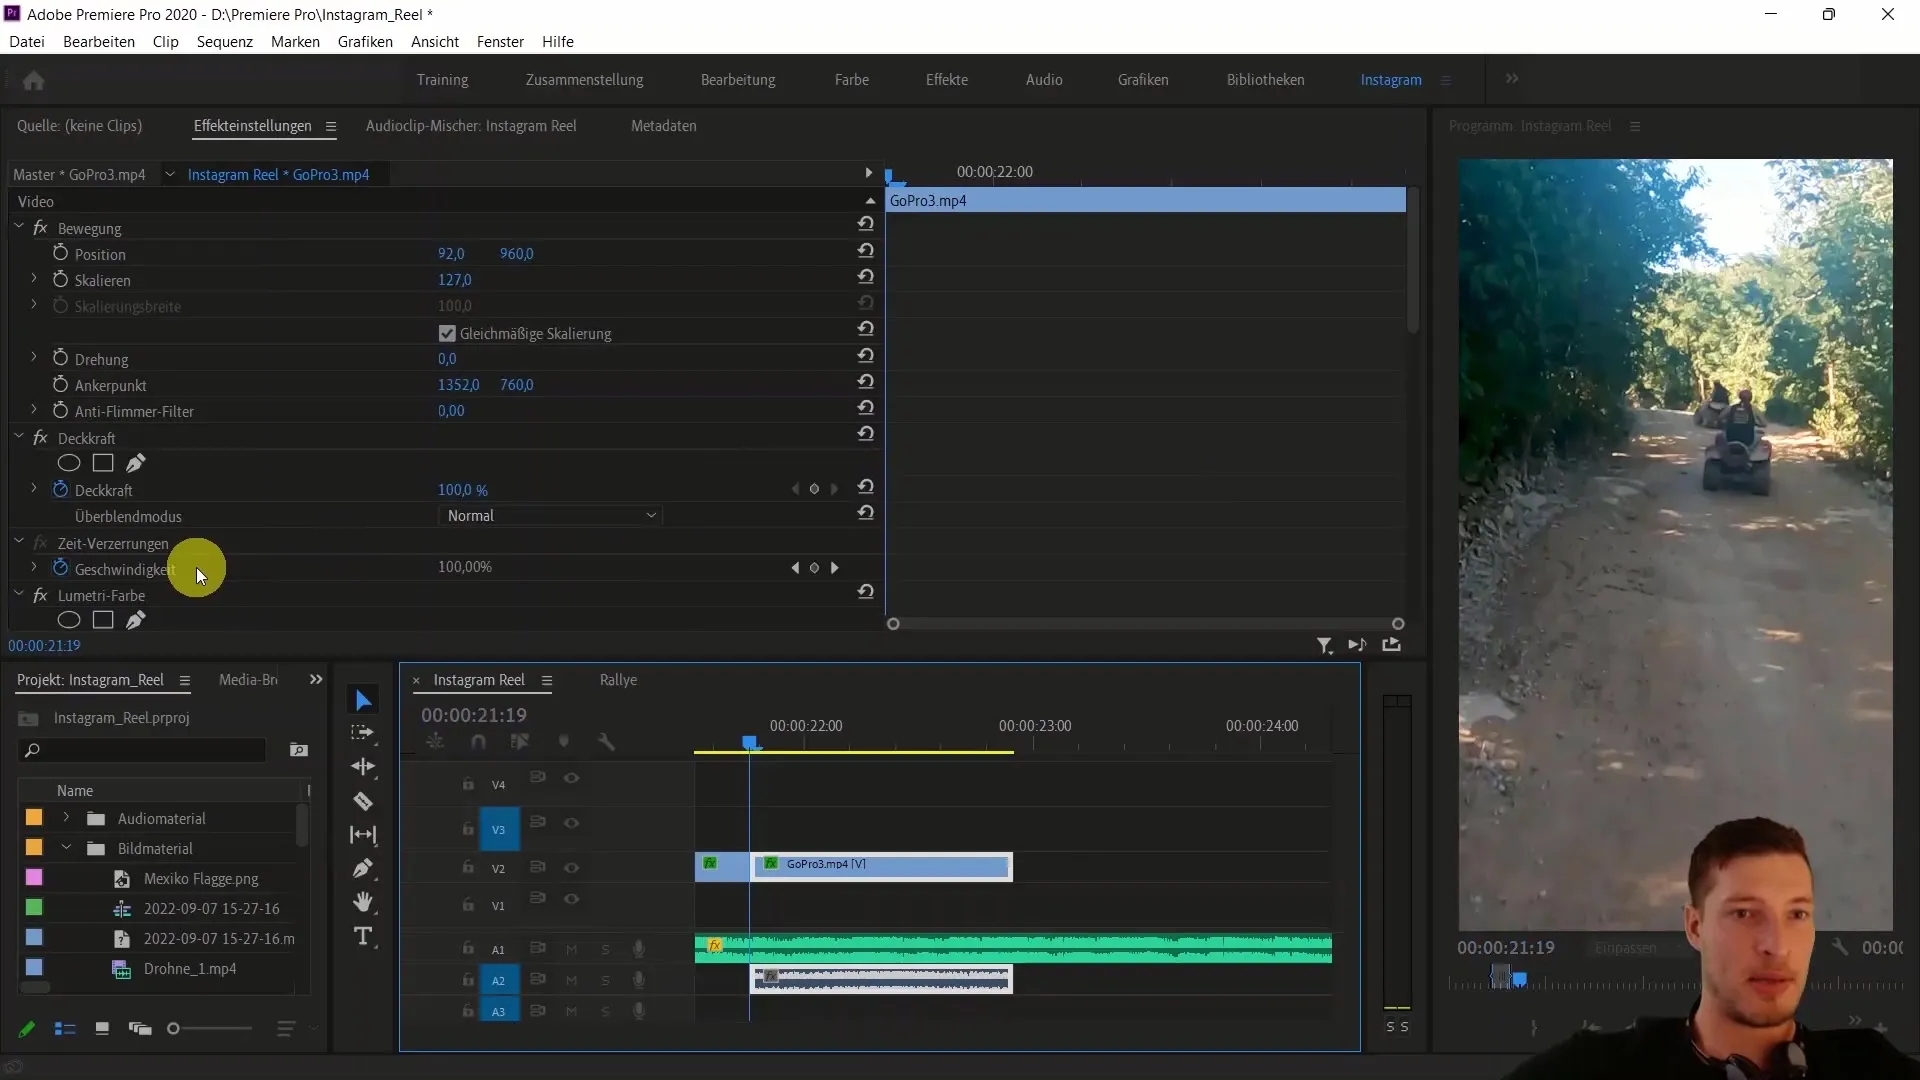The width and height of the screenshot is (1920, 1080).
Task: Show more workspaces overflow arrows
Action: [x=1512, y=79]
